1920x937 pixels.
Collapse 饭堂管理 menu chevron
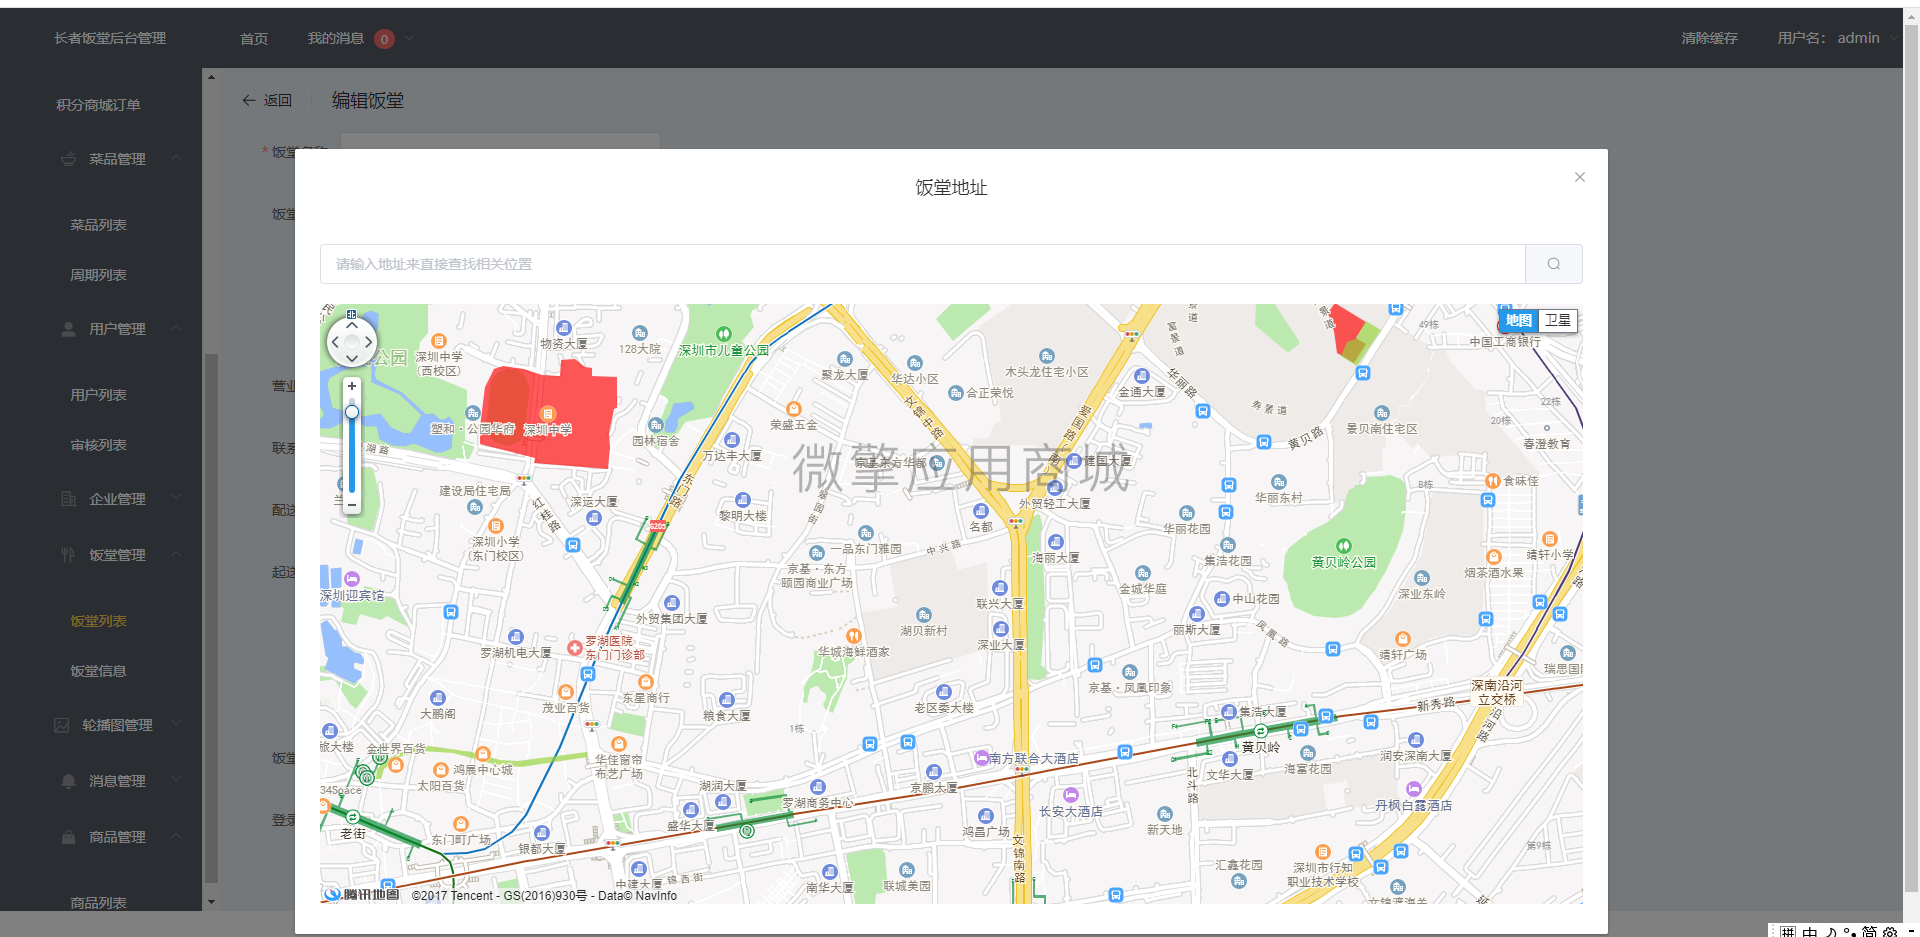click(x=176, y=554)
